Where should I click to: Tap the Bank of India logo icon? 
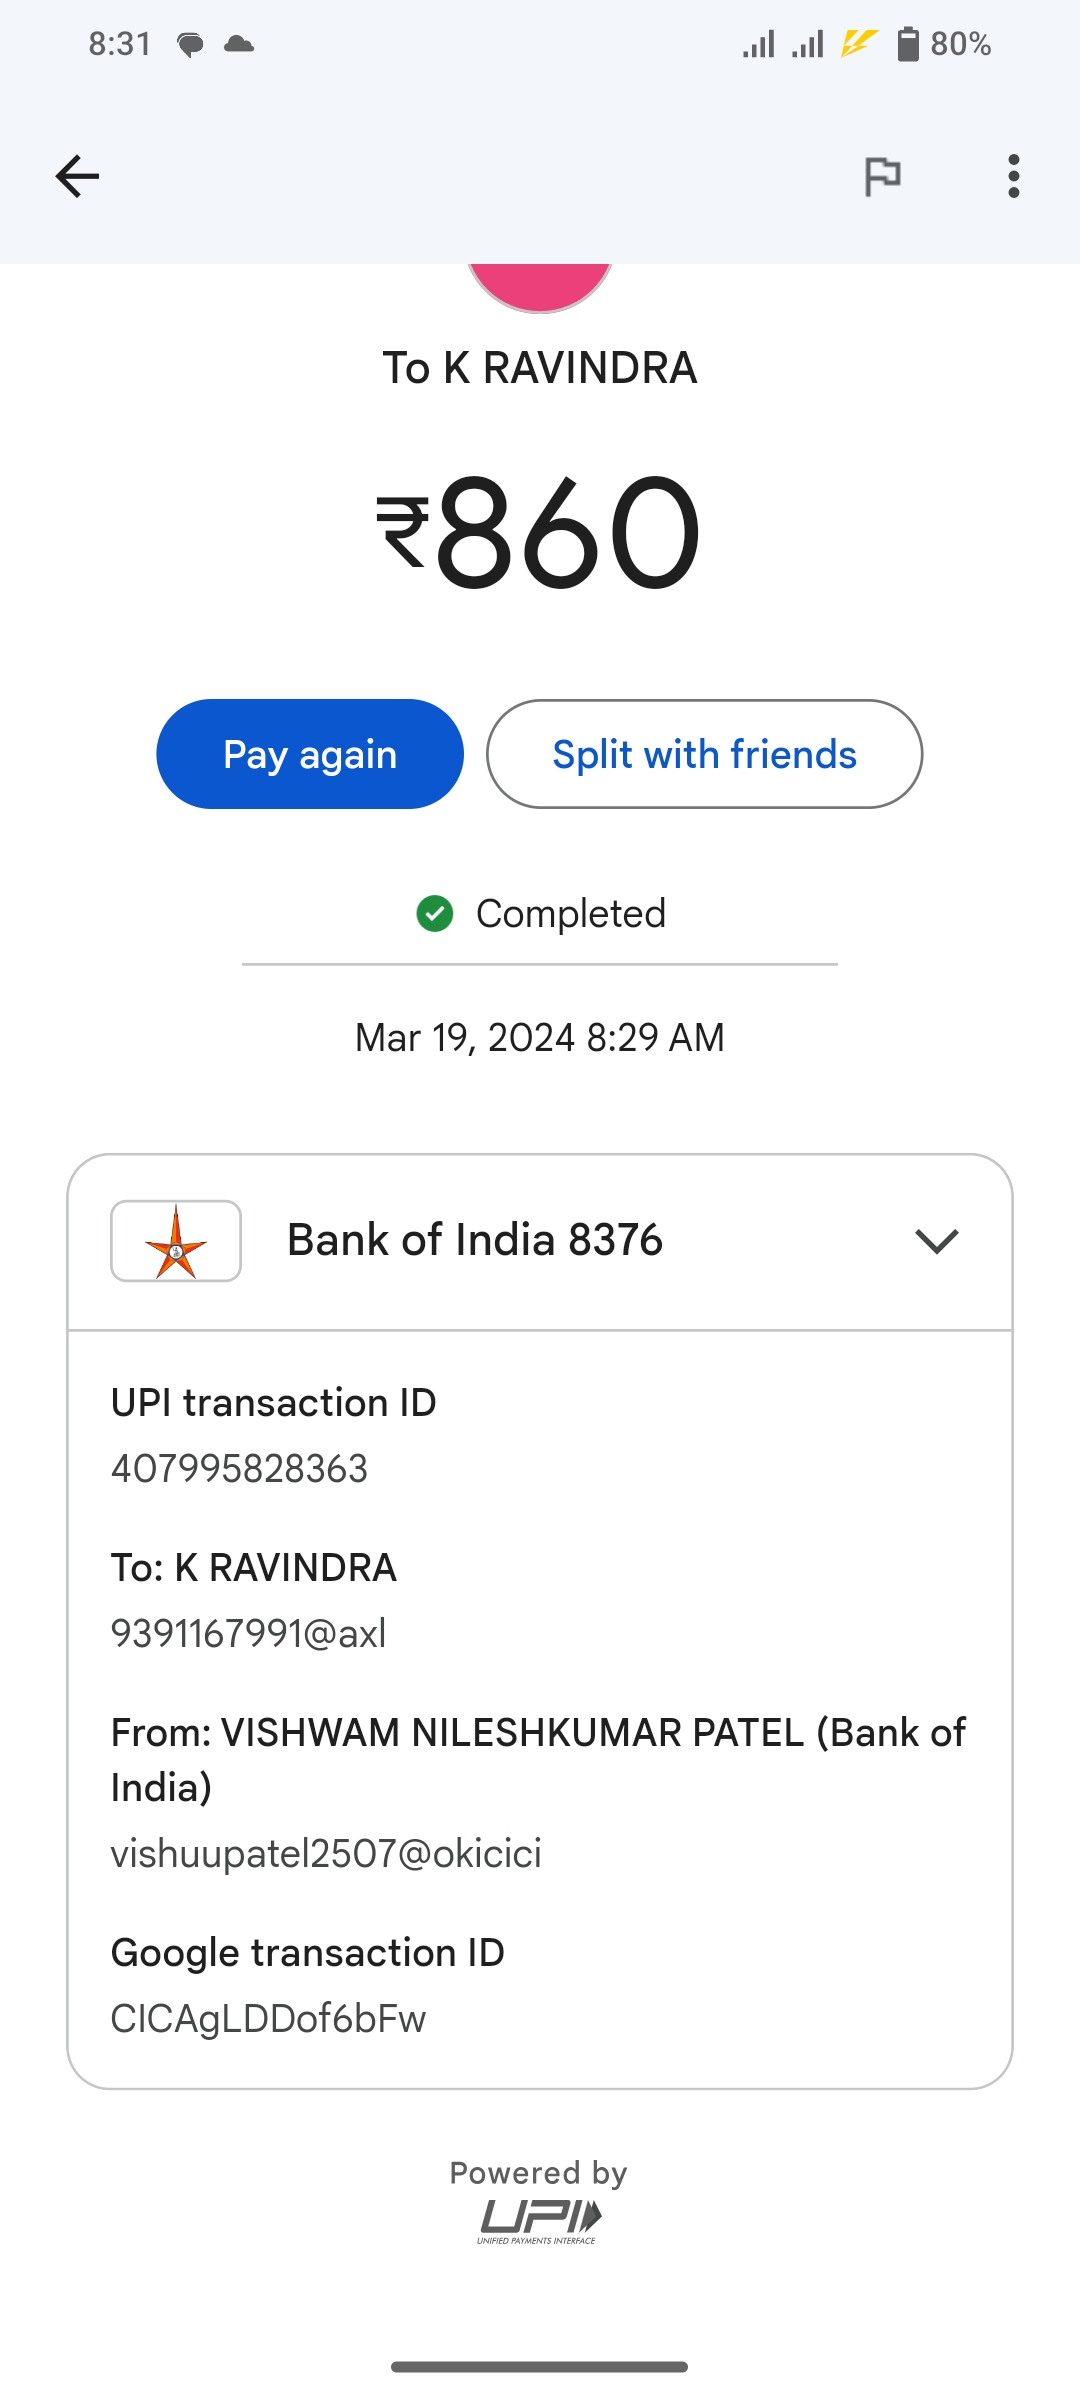pyautogui.click(x=176, y=1241)
